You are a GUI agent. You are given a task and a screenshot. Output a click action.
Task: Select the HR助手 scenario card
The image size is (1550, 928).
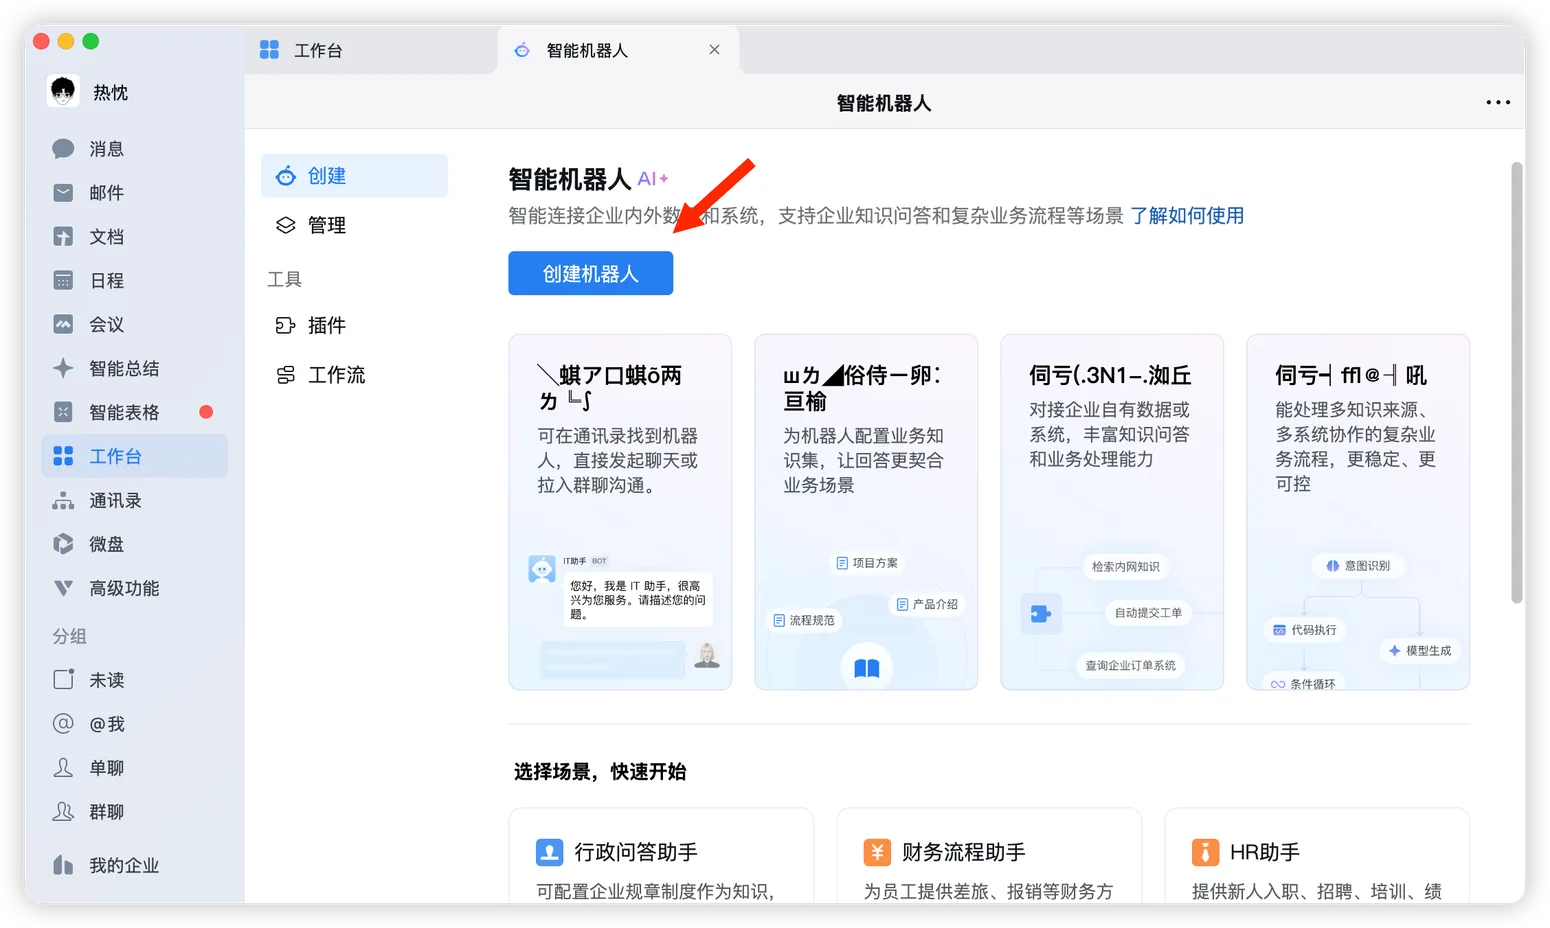pos(1316,852)
